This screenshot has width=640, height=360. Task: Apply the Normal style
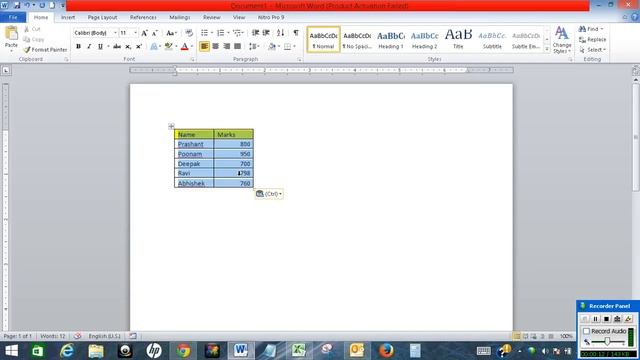(323, 40)
